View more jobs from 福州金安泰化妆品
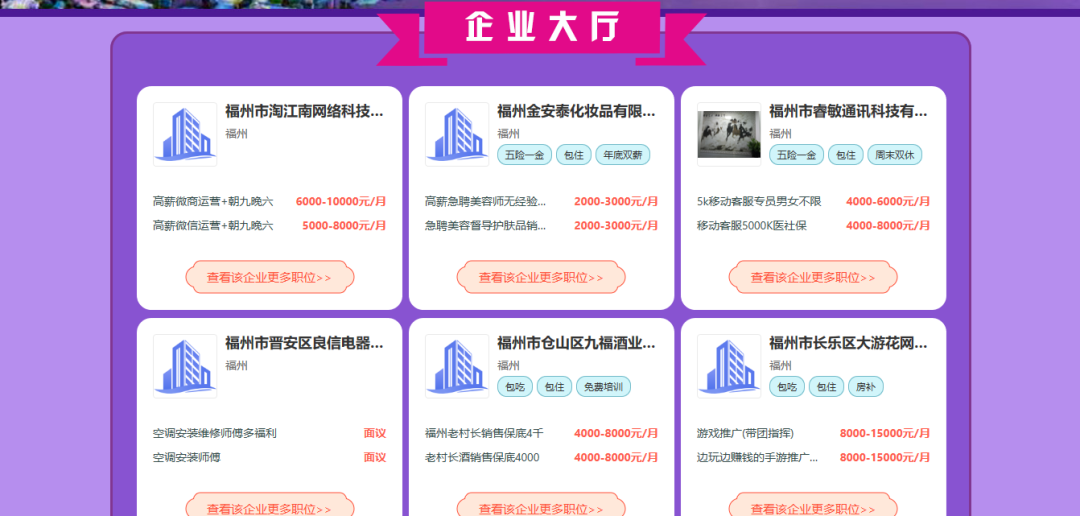Image resolution: width=1080 pixels, height=516 pixels. pyautogui.click(x=541, y=277)
